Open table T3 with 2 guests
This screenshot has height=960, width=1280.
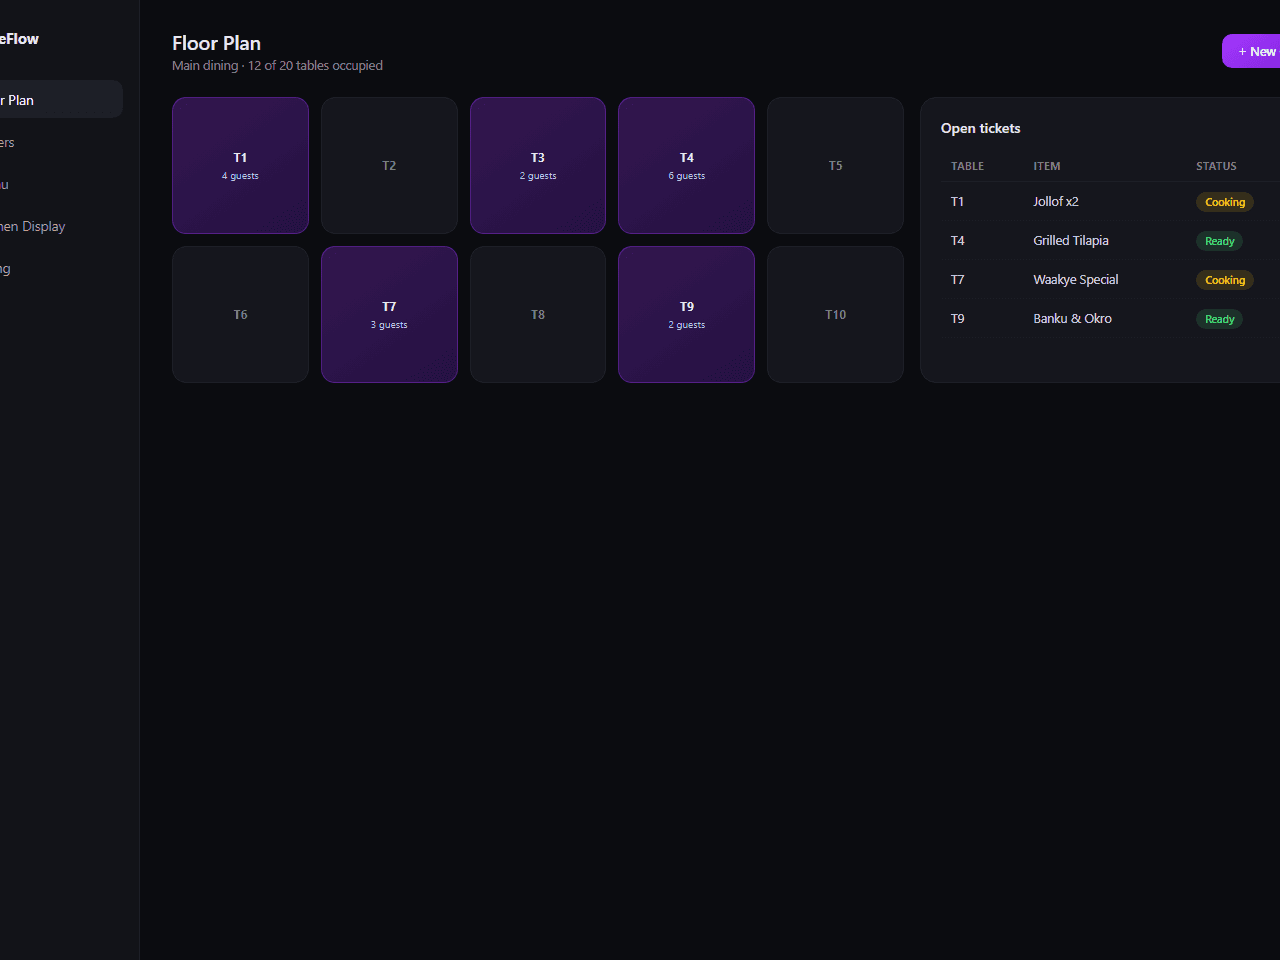tap(538, 165)
